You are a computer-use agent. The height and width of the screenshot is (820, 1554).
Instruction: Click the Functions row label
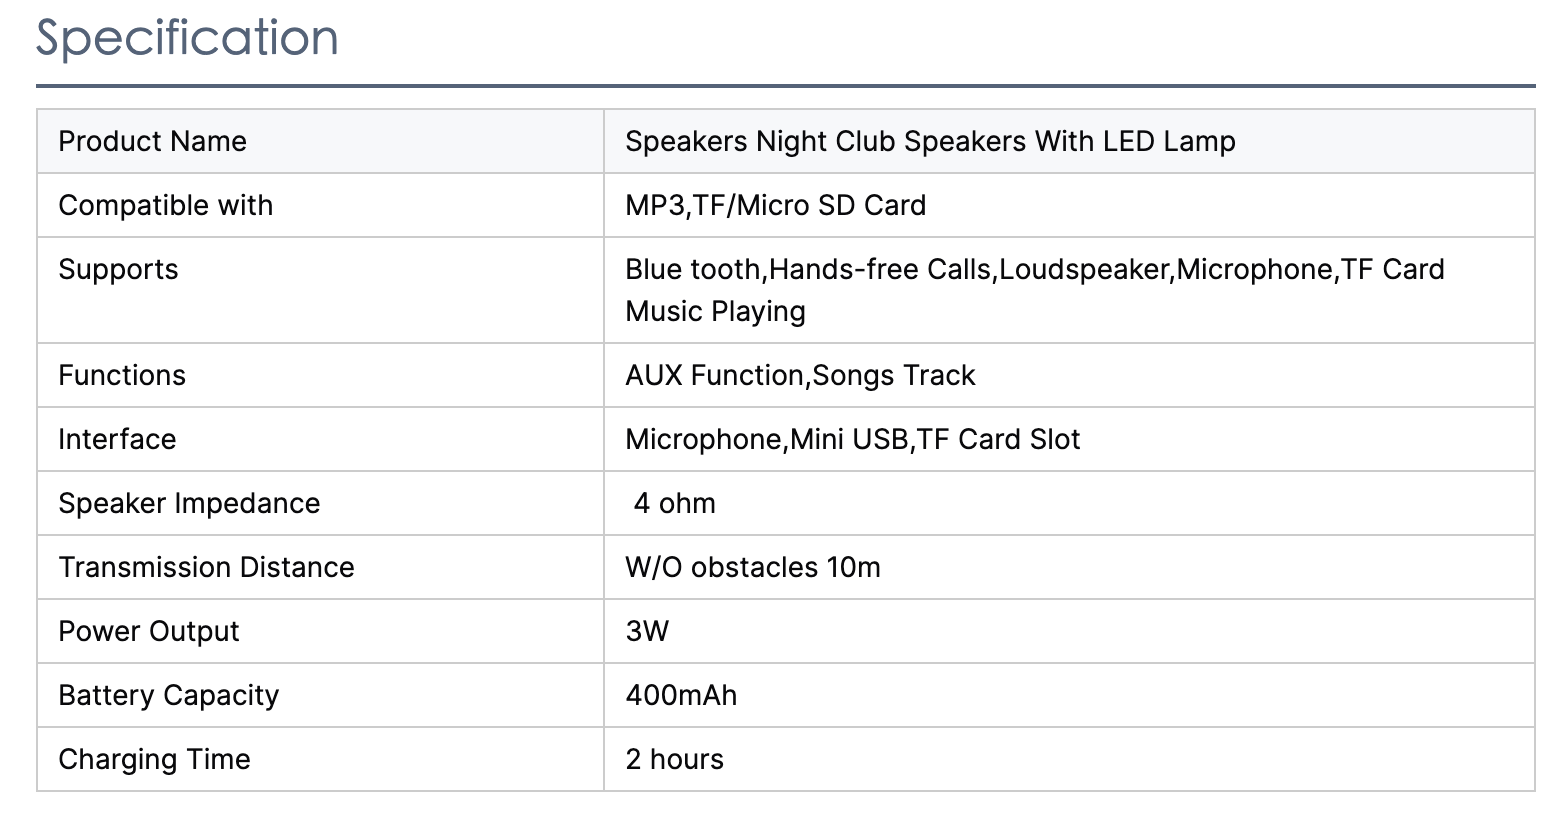(122, 375)
